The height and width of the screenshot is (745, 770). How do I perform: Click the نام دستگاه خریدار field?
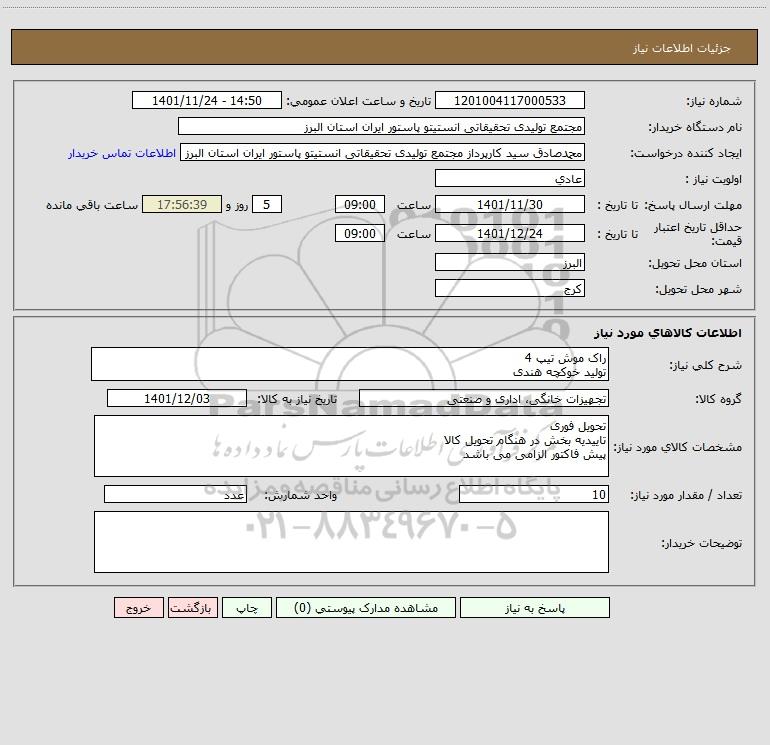tap(381, 126)
